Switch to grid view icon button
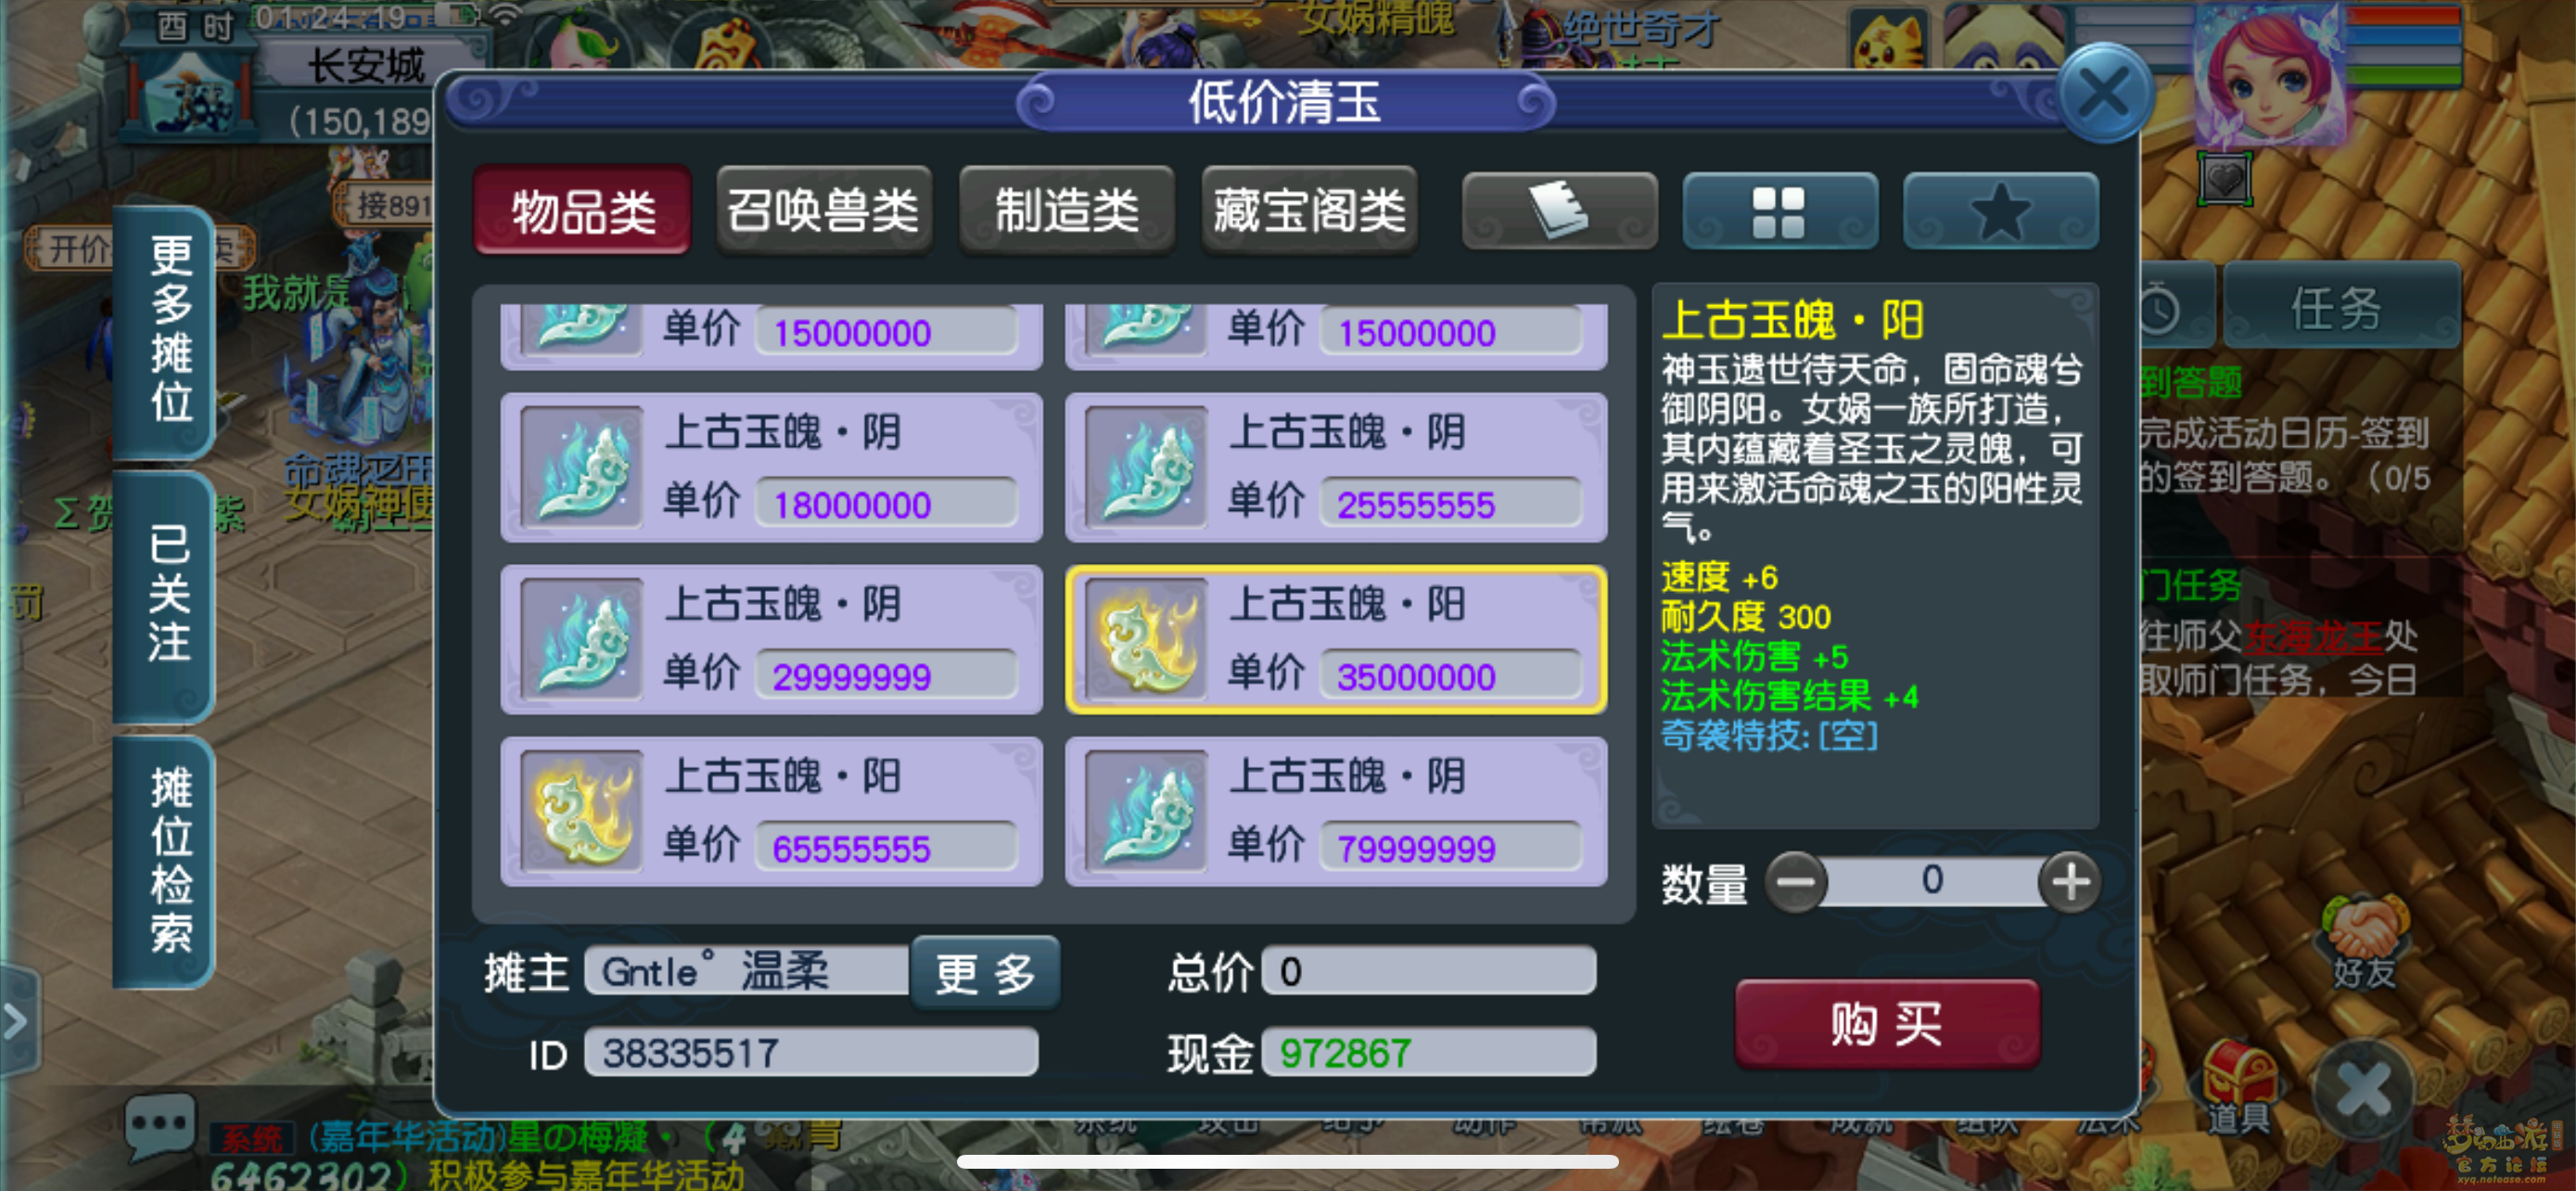Image resolution: width=2576 pixels, height=1191 pixels. (x=1779, y=211)
